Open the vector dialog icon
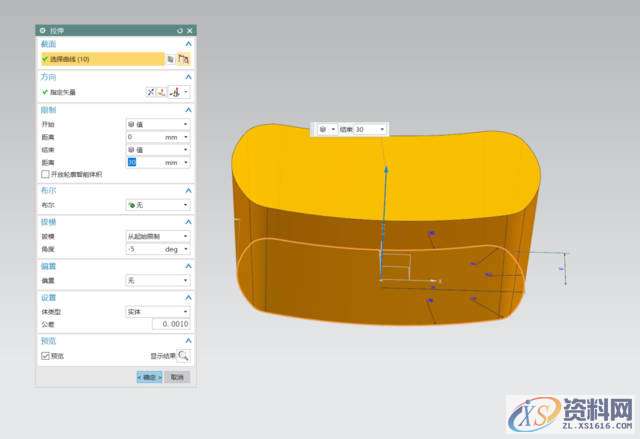This screenshot has width=640, height=439. [x=162, y=92]
